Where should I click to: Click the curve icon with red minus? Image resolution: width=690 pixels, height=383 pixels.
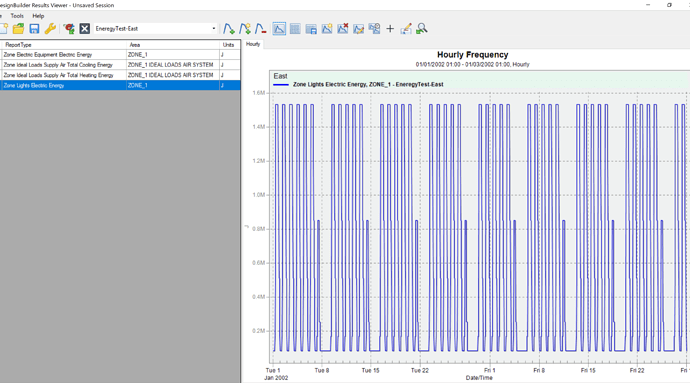tap(261, 29)
